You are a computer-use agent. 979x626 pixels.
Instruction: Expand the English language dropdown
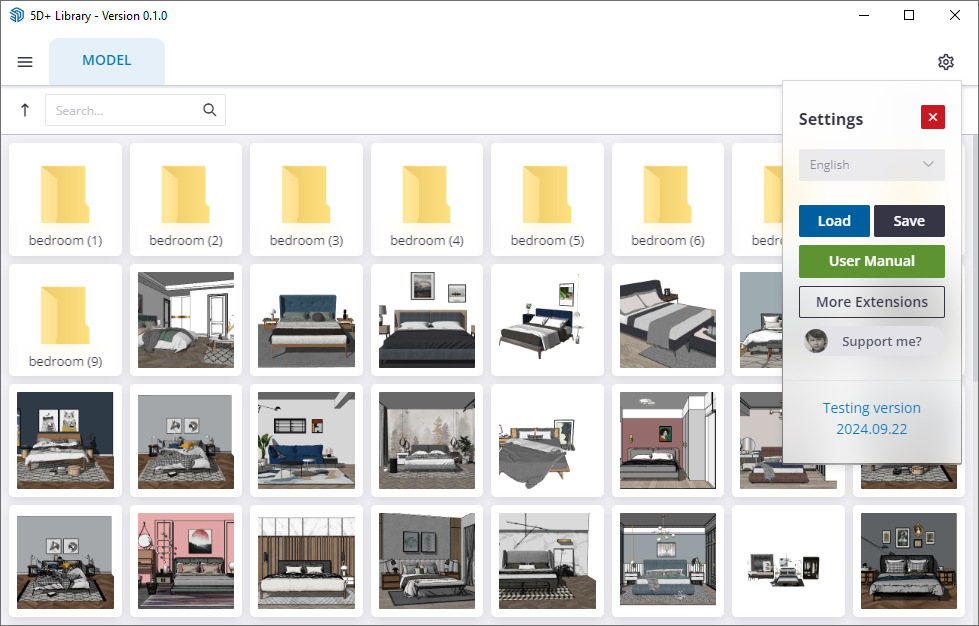[871, 165]
